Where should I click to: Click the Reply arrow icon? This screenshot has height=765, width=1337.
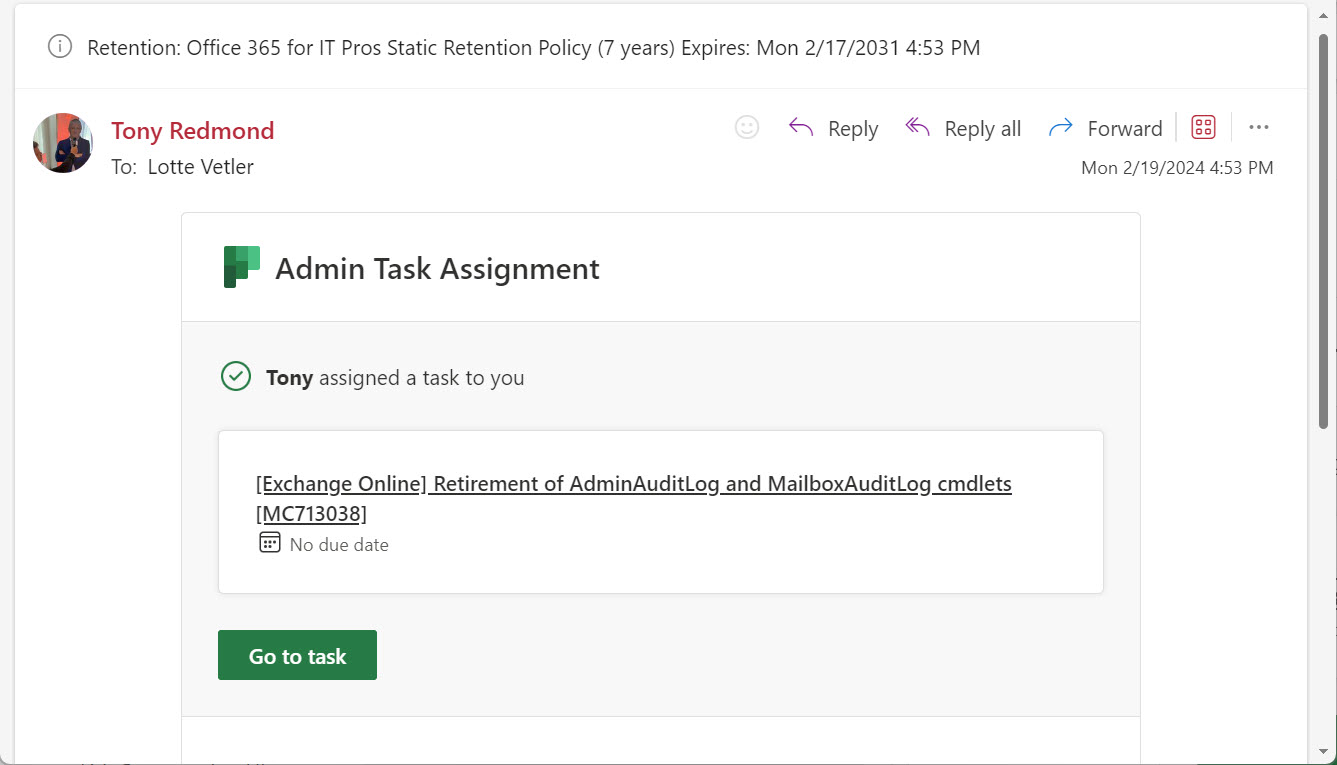(801, 128)
